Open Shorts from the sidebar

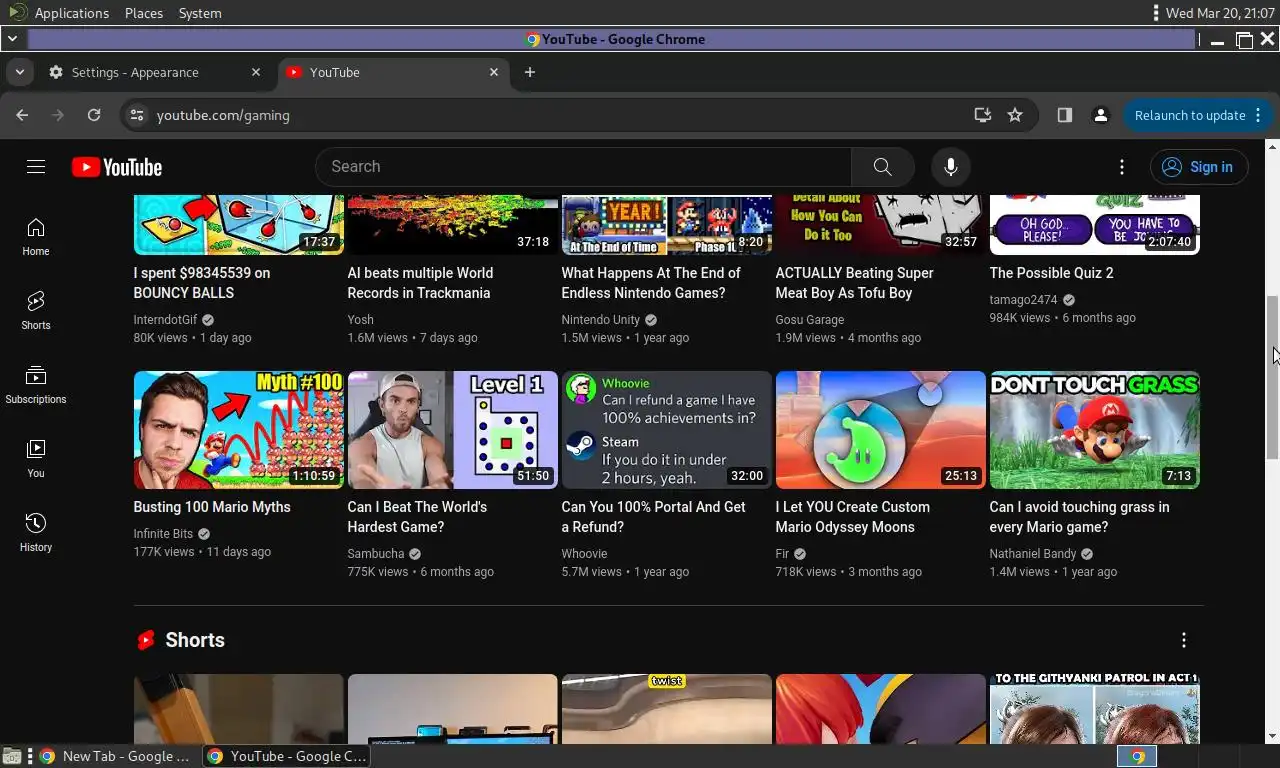(x=36, y=311)
